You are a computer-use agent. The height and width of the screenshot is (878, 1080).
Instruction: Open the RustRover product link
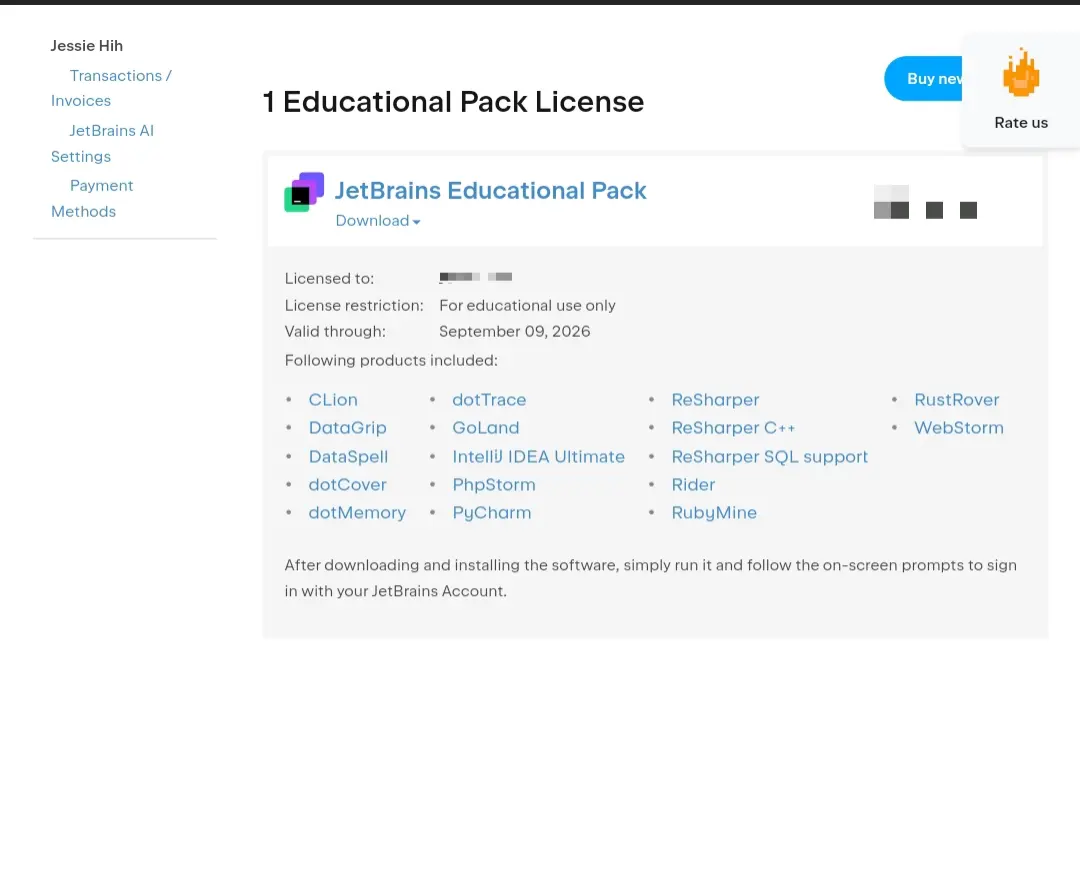click(x=957, y=399)
